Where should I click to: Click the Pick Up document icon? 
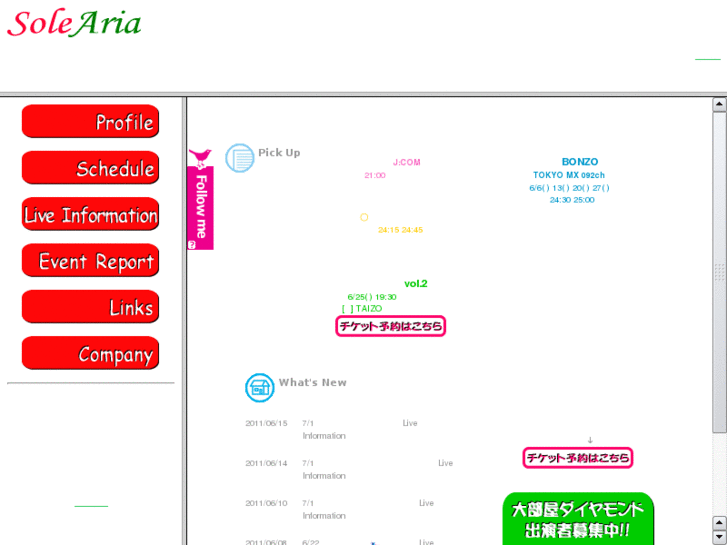(240, 158)
